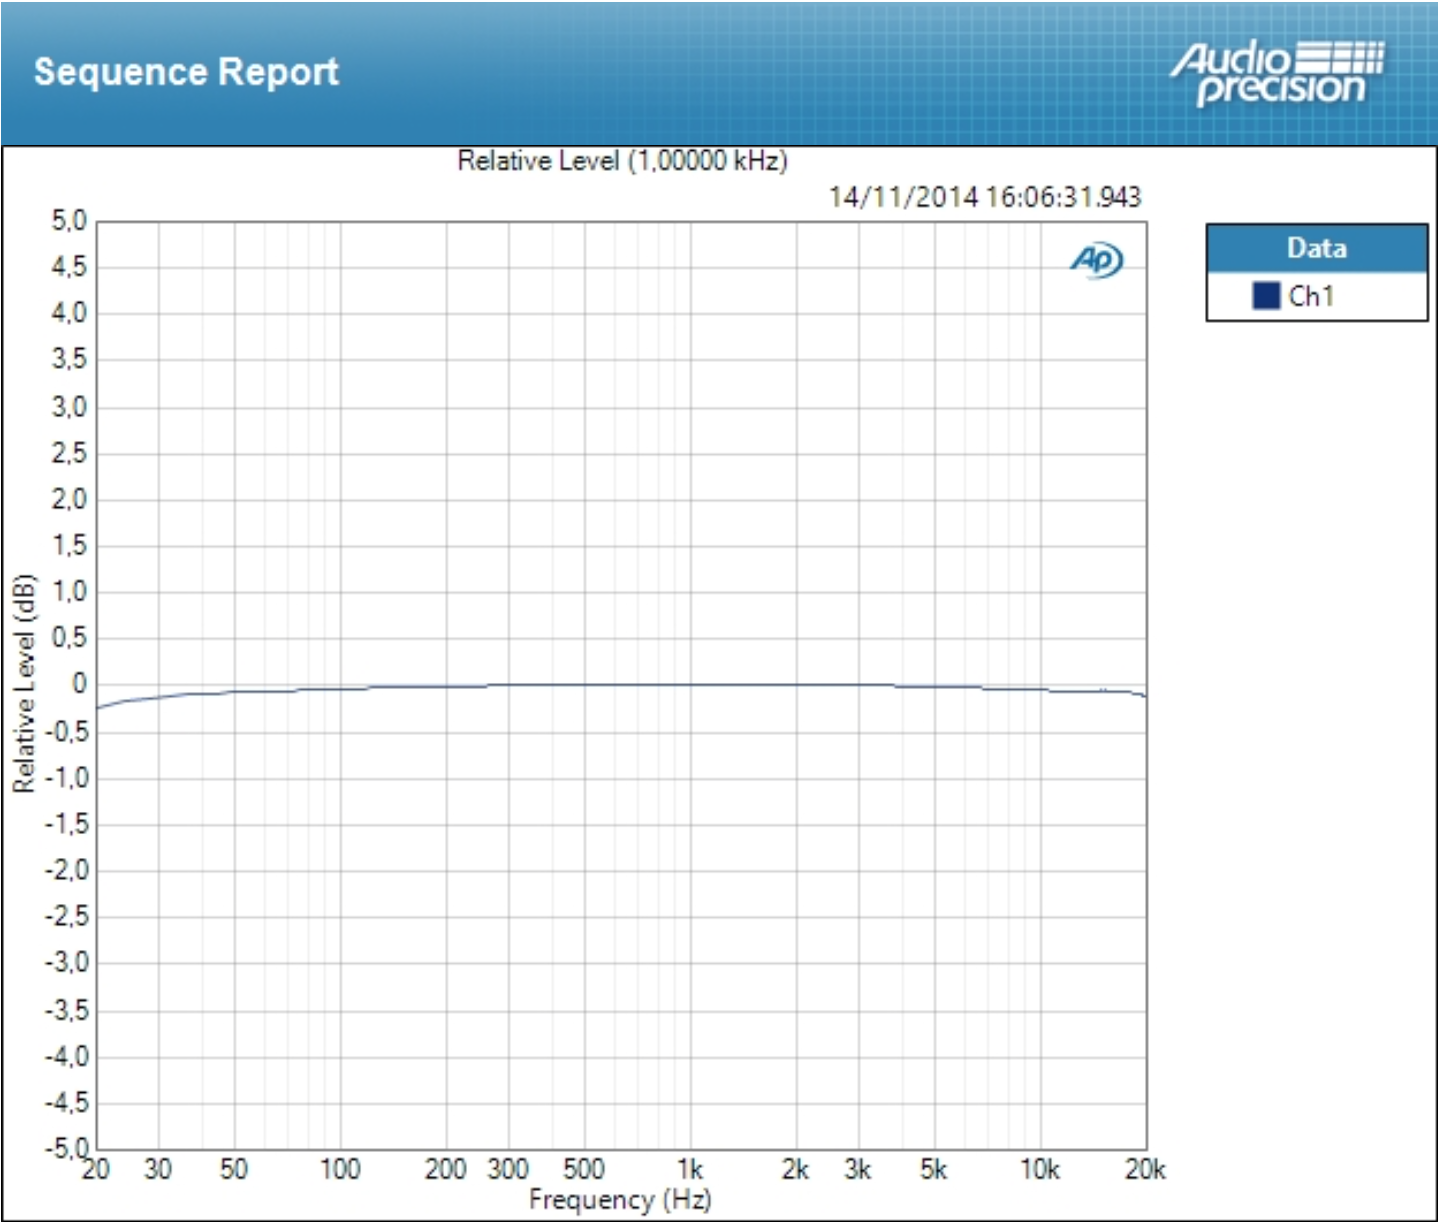The height and width of the screenshot is (1222, 1438).
Task: Select the Ch1 blue color swatch
Action: point(1266,296)
